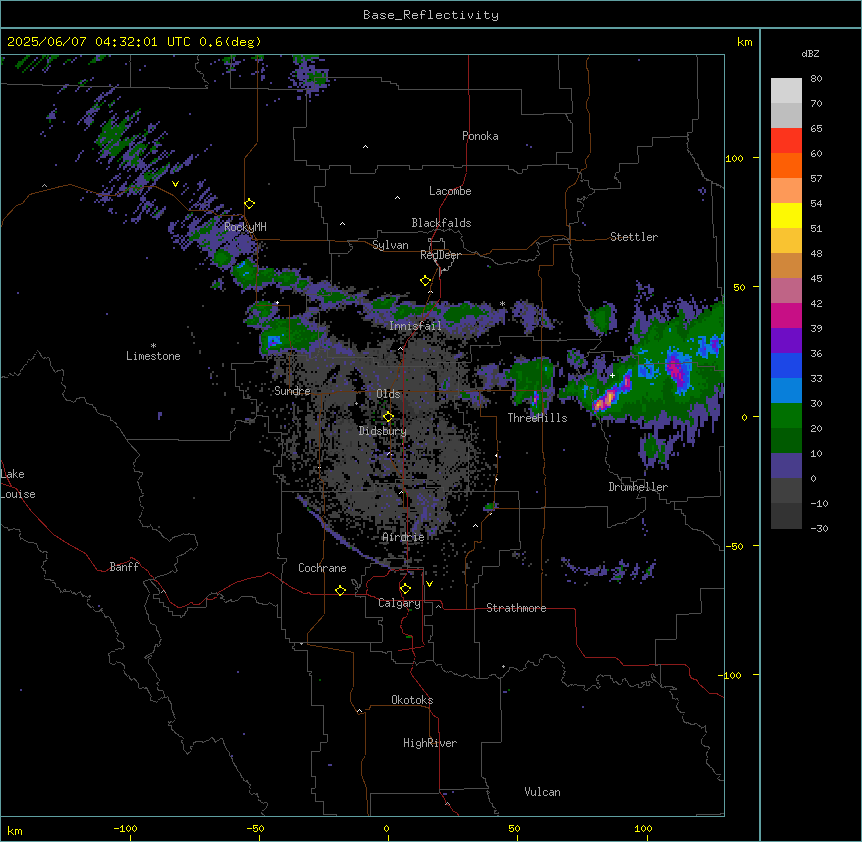Click the Okotoks map label
862x842 pixels.
point(412,700)
